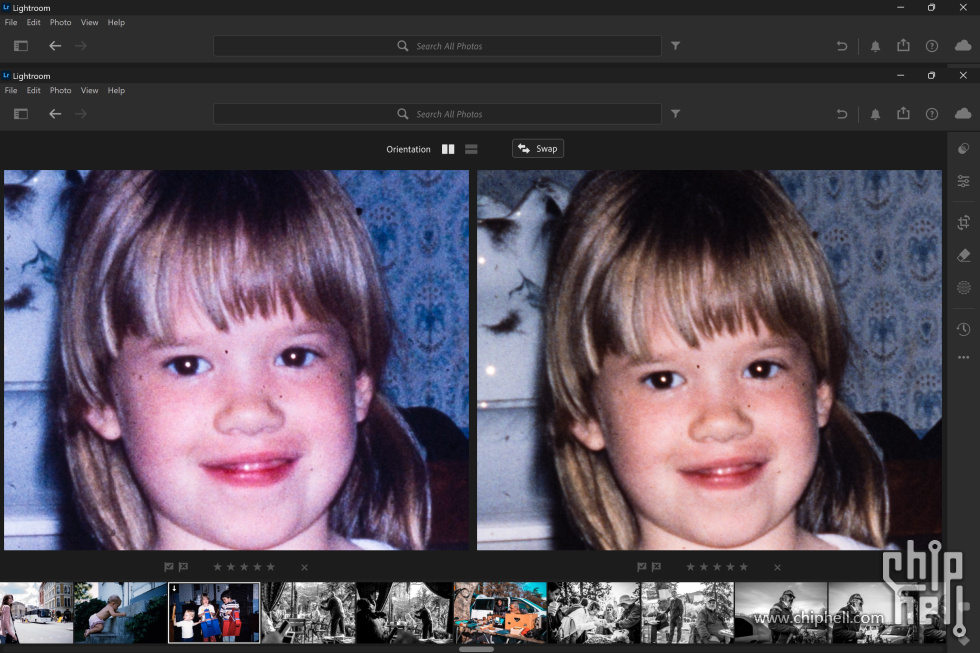This screenshot has height=653, width=980.
Task: Toggle the left panel icon in the front window
Action: [x=21, y=114]
